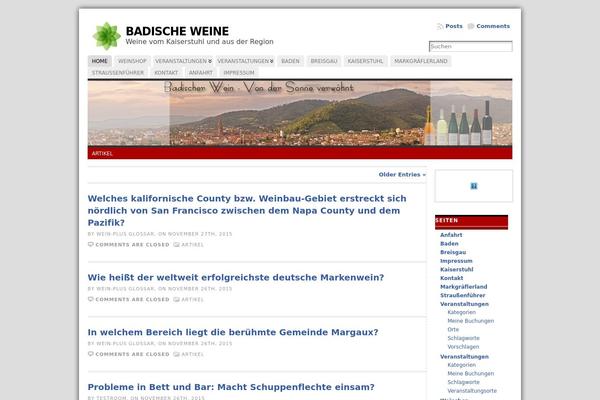Open the post about the California county near Napa
600x400 pixels.
pyautogui.click(x=247, y=211)
